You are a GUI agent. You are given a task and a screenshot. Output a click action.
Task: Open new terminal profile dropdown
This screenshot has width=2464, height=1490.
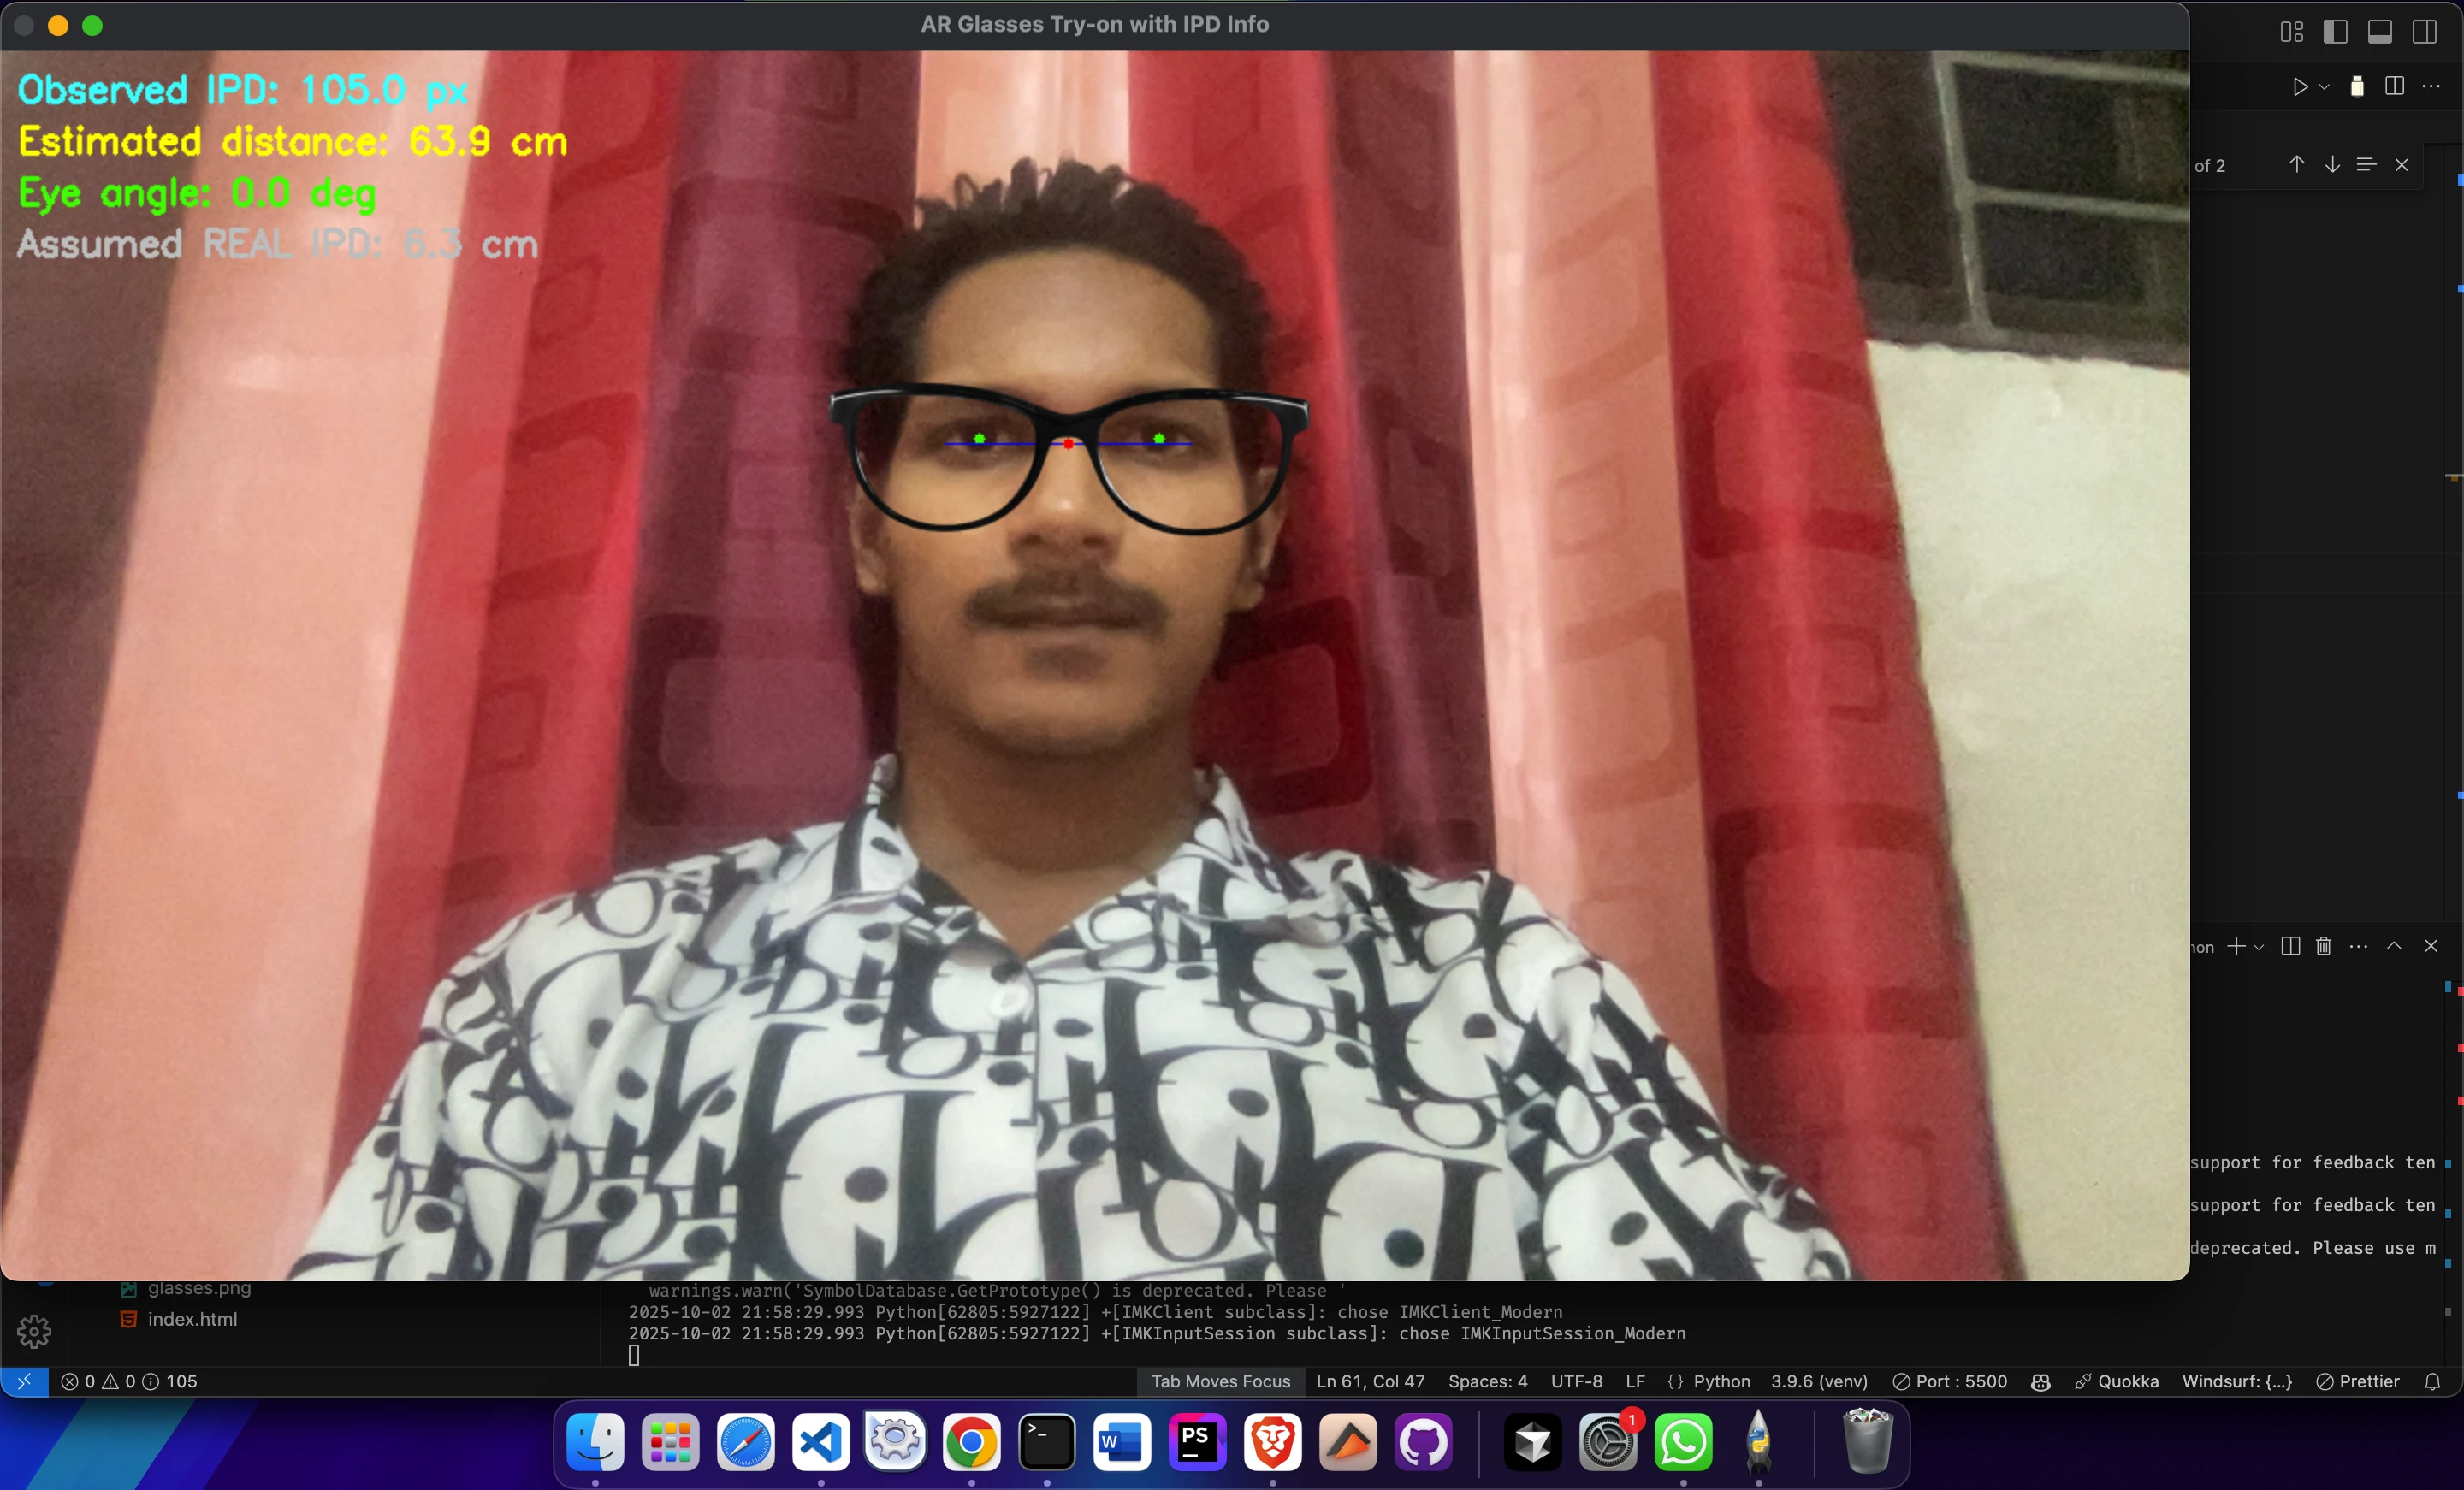pos(2259,947)
